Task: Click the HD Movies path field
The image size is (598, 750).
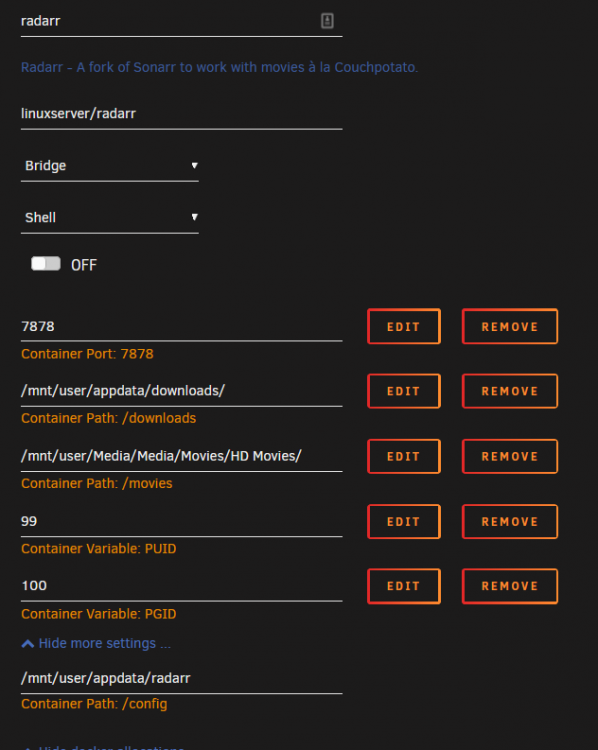Action: (181, 456)
